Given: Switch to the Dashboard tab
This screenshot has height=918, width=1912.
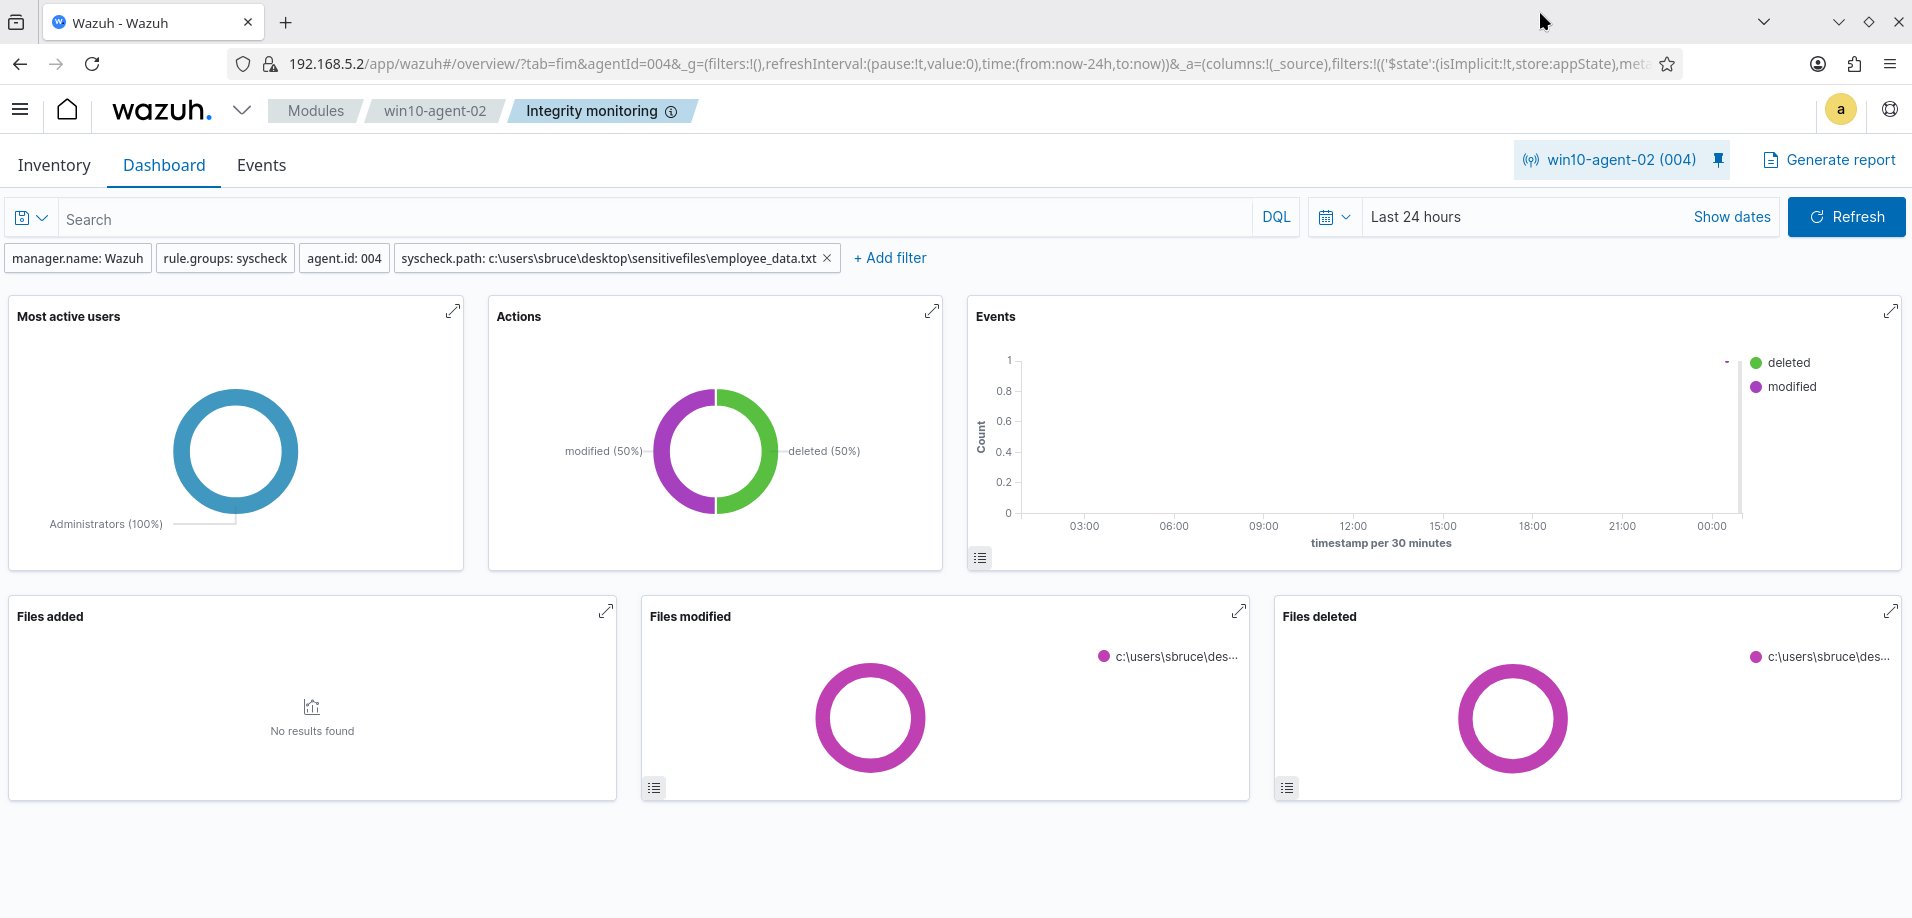Looking at the screenshot, I should [164, 165].
